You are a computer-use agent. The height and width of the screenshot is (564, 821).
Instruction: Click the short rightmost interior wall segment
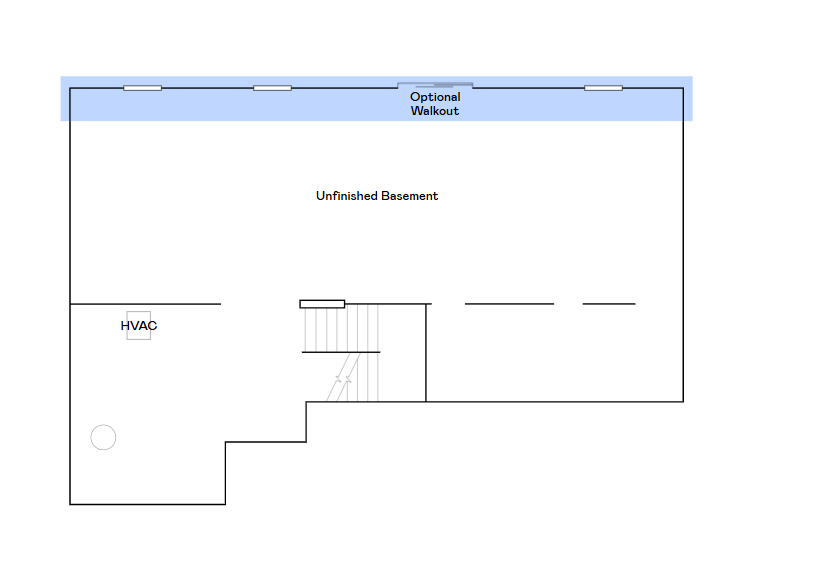(608, 304)
